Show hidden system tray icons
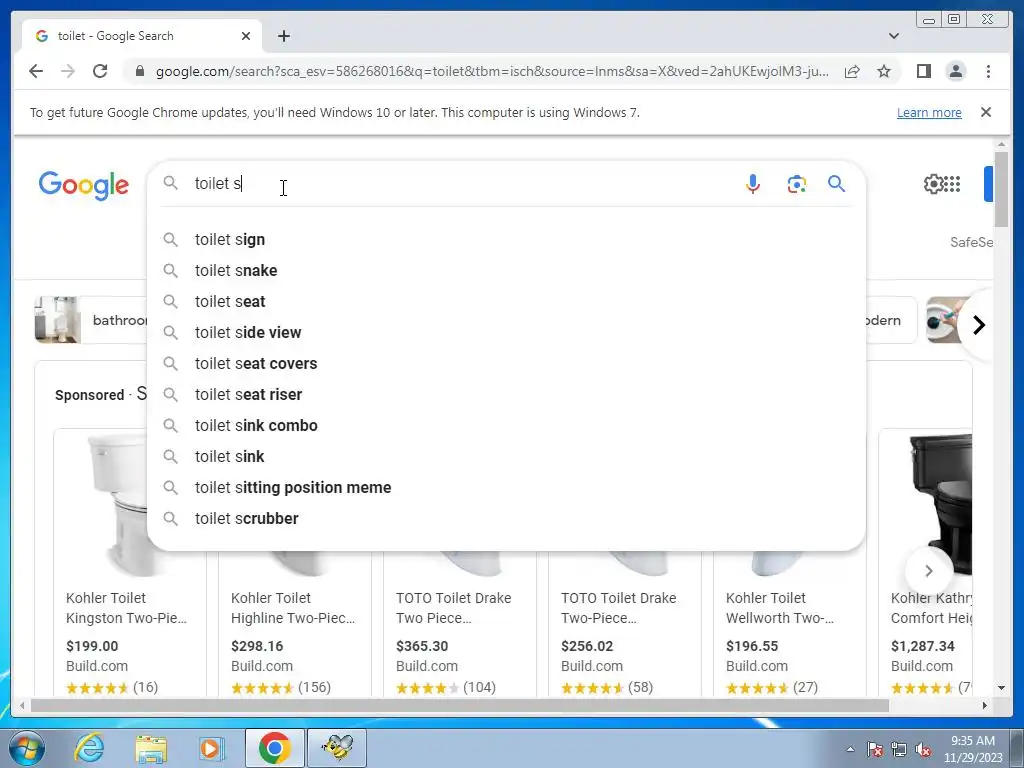 pyautogui.click(x=850, y=749)
